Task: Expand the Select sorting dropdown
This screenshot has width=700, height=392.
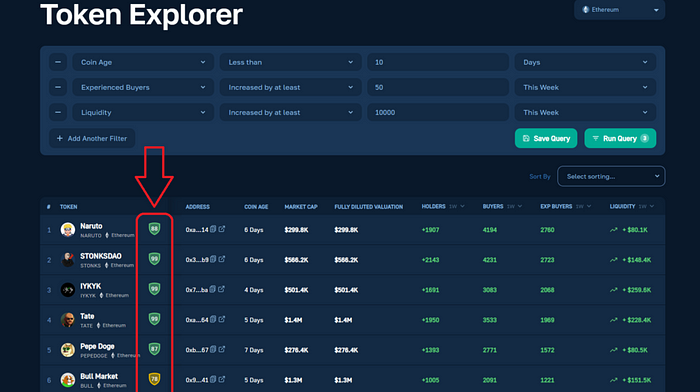Action: pos(611,176)
